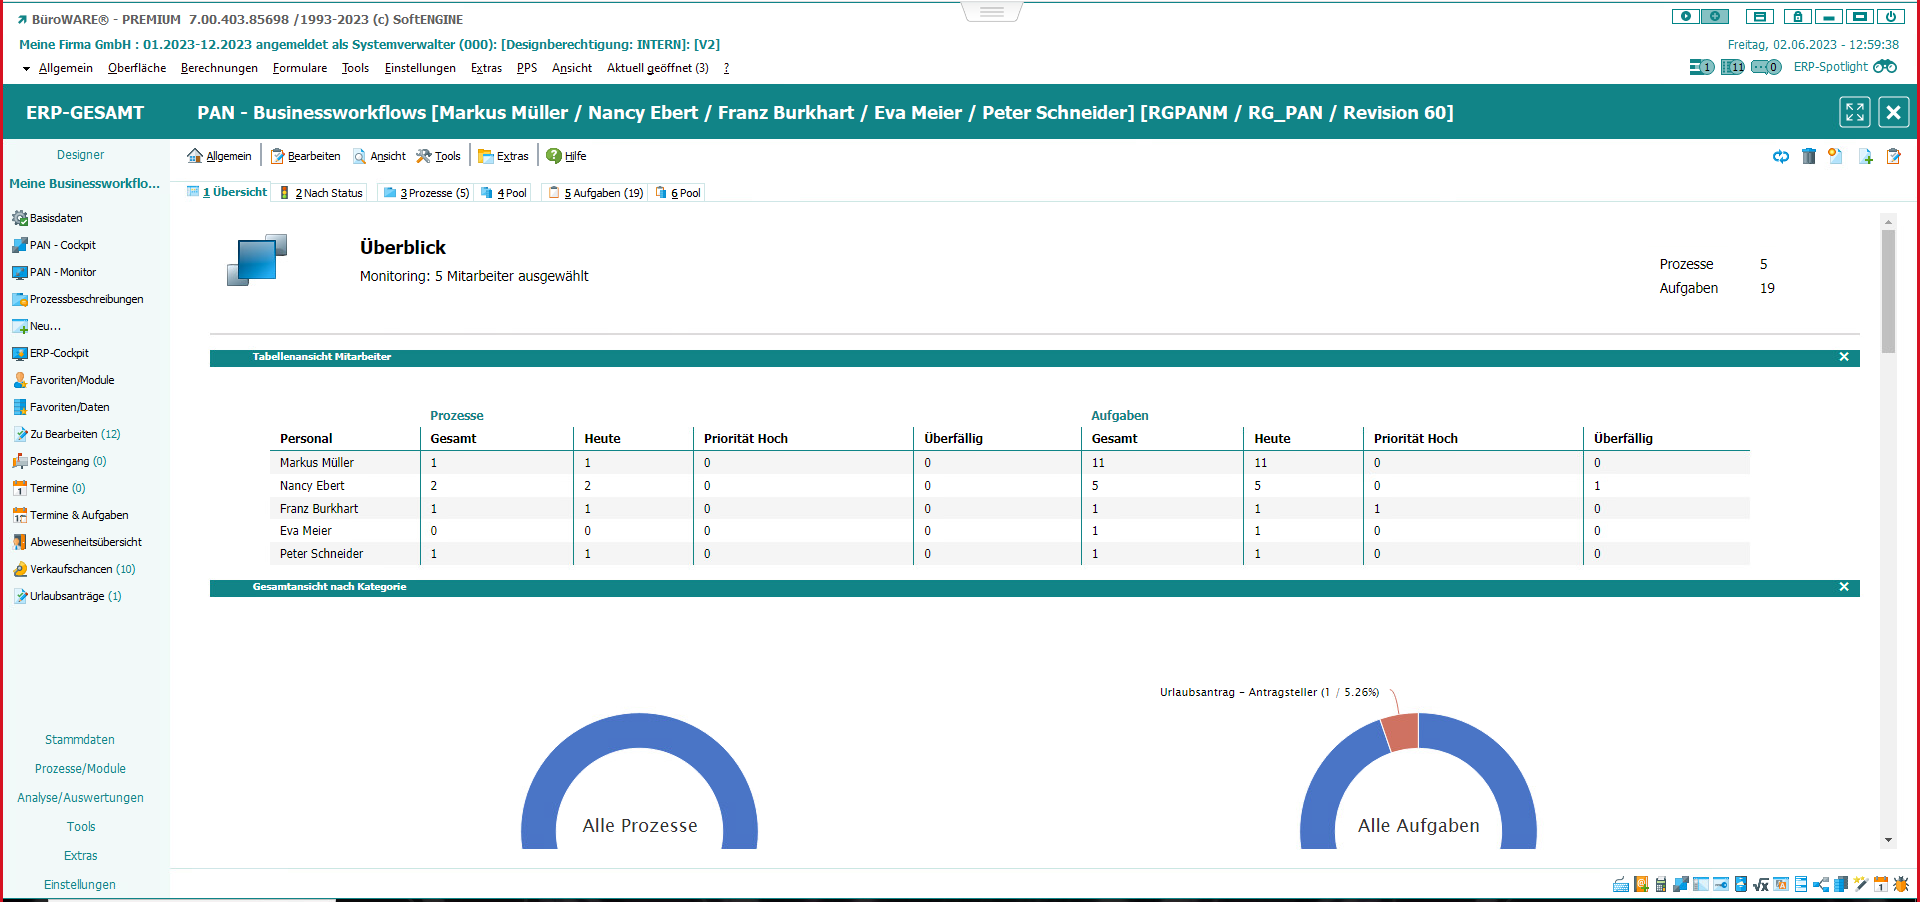The height and width of the screenshot is (902, 1920).
Task: Click the lock icon in the title bar
Action: coord(1797,17)
